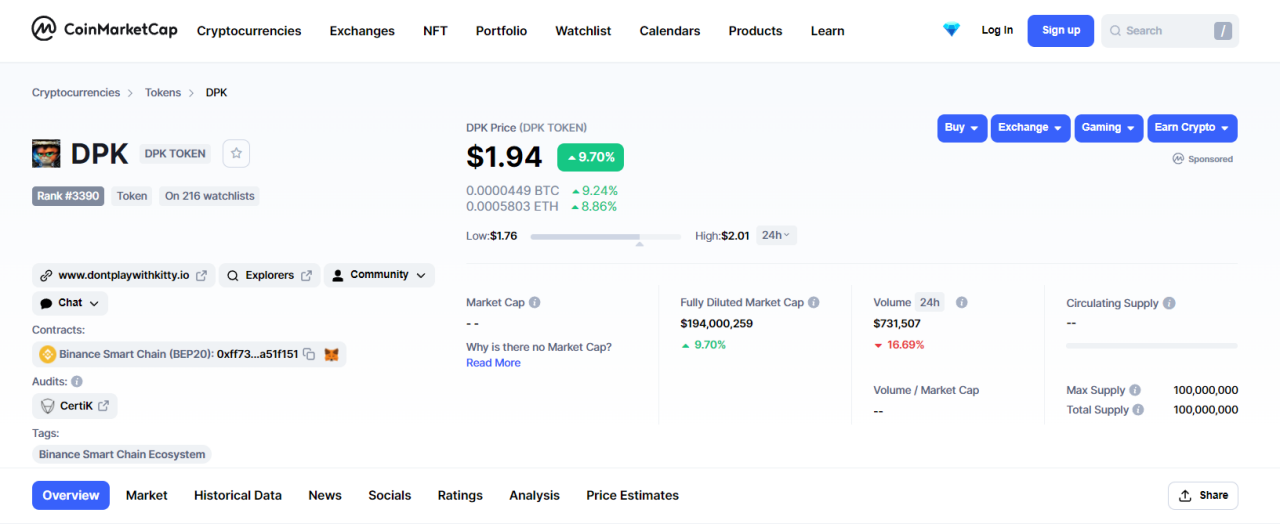Go to Portfolio
1280x531 pixels.
(x=501, y=31)
